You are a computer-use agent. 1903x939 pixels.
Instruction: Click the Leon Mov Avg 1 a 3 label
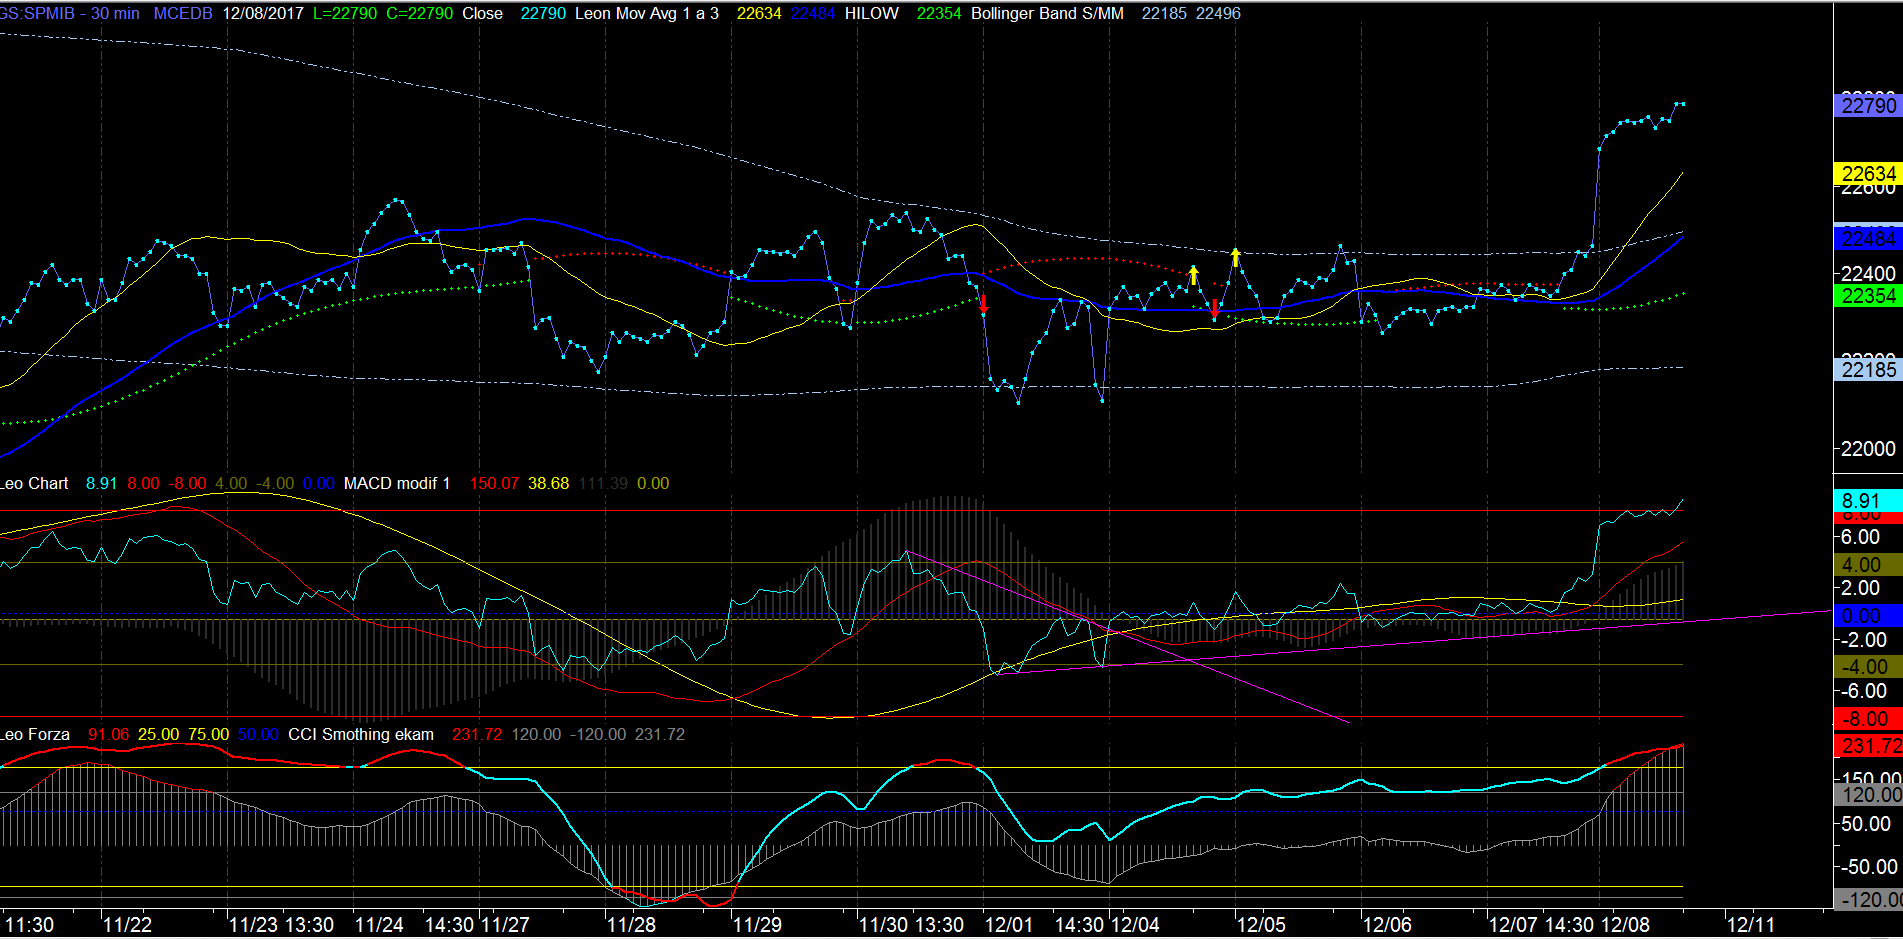click(x=647, y=14)
